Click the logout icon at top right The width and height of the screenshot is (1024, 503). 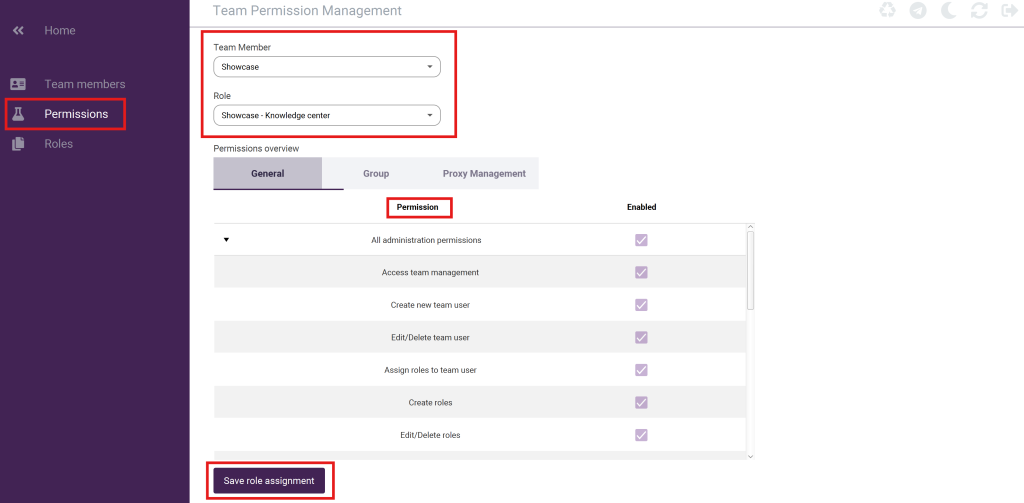pyautogui.click(x=1009, y=10)
